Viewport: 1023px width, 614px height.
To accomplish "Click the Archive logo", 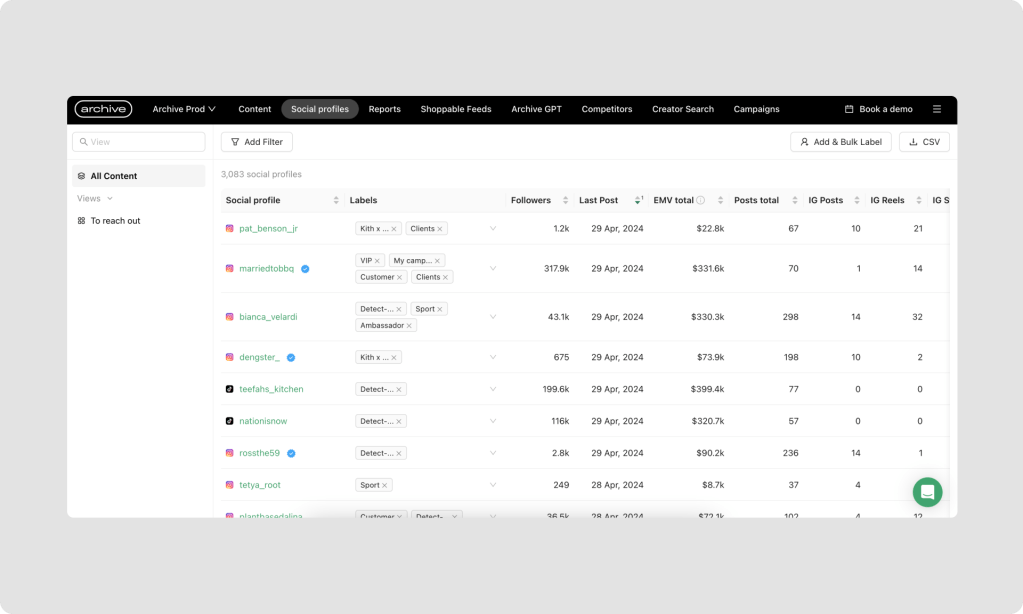I will [x=103, y=109].
